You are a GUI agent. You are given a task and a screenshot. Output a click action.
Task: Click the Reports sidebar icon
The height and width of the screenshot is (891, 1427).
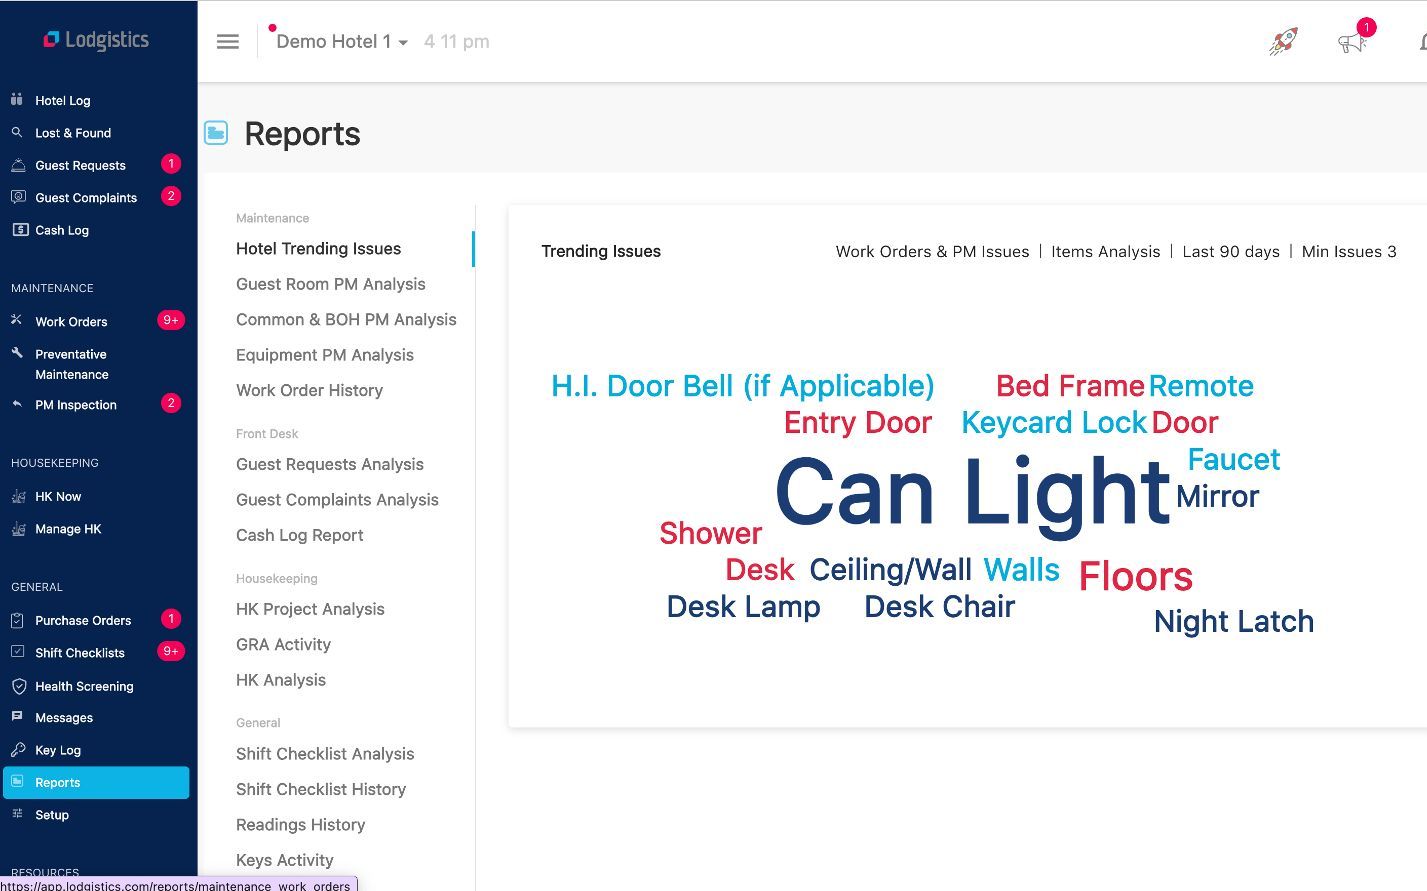click(17, 782)
